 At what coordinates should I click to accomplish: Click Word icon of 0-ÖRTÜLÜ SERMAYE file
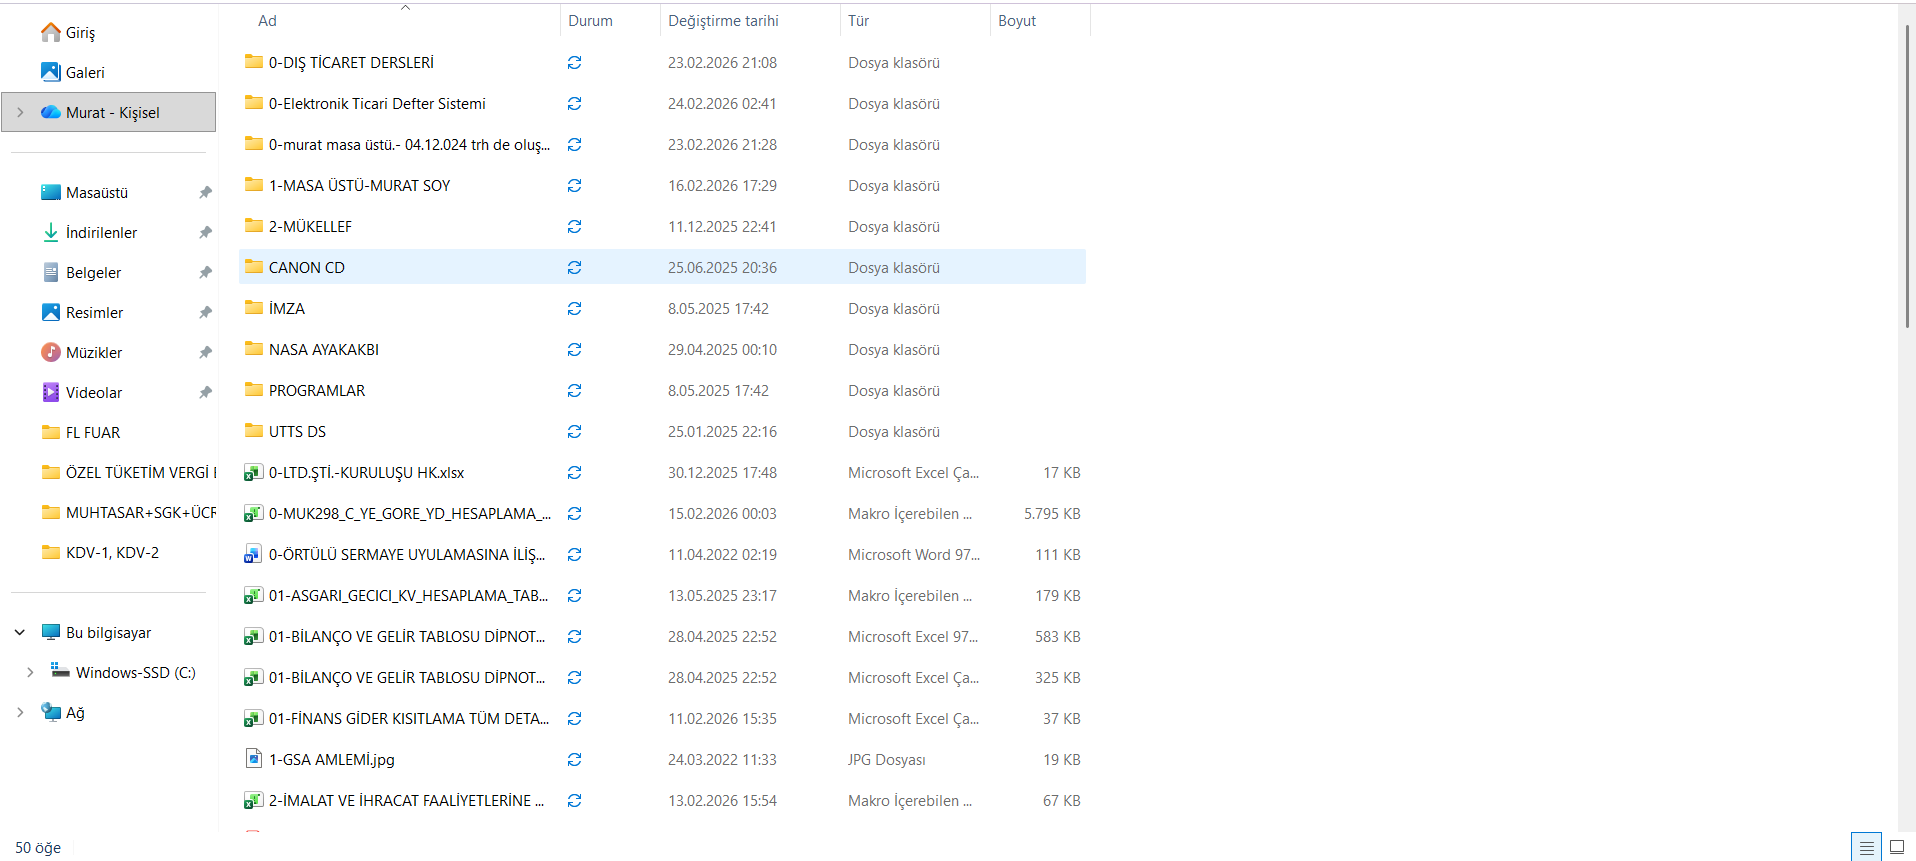coord(254,555)
